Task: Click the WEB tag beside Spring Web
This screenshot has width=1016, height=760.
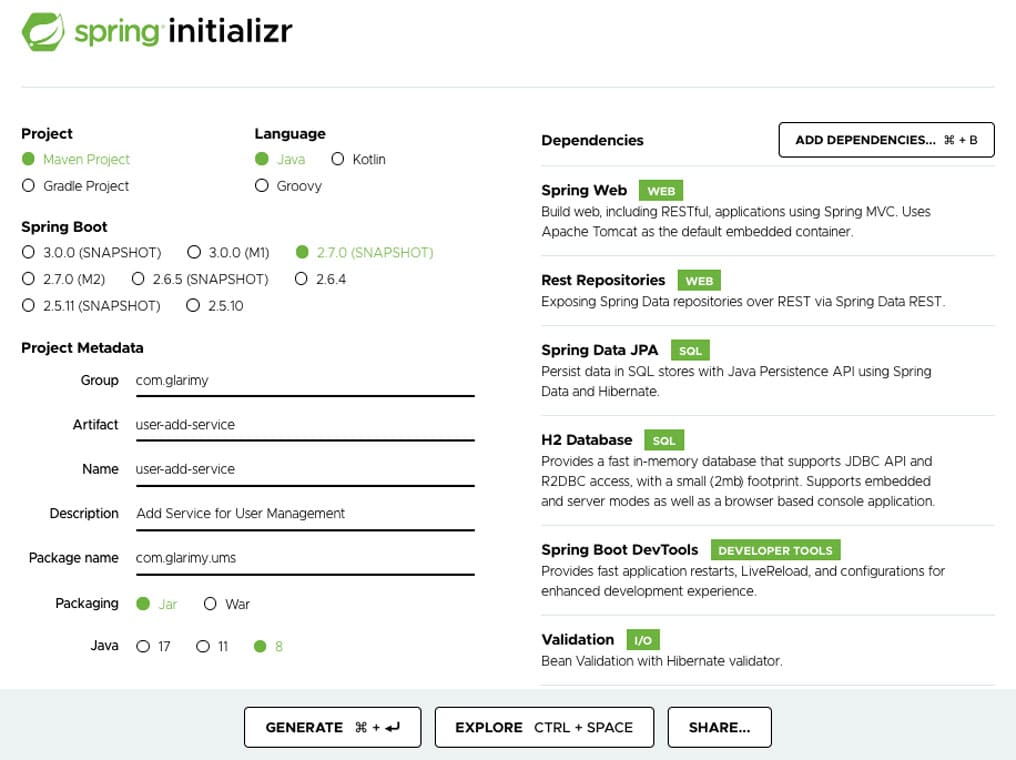Action: pyautogui.click(x=661, y=191)
